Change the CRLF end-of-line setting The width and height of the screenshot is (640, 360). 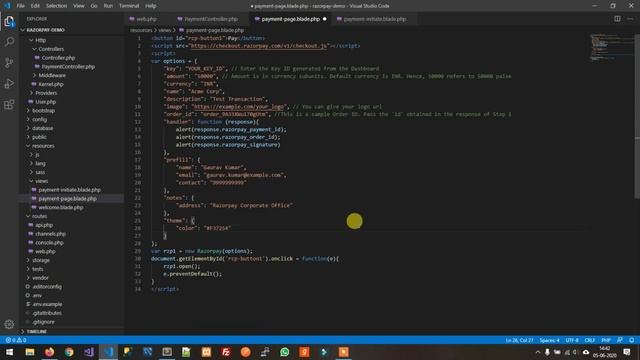coord(589,340)
